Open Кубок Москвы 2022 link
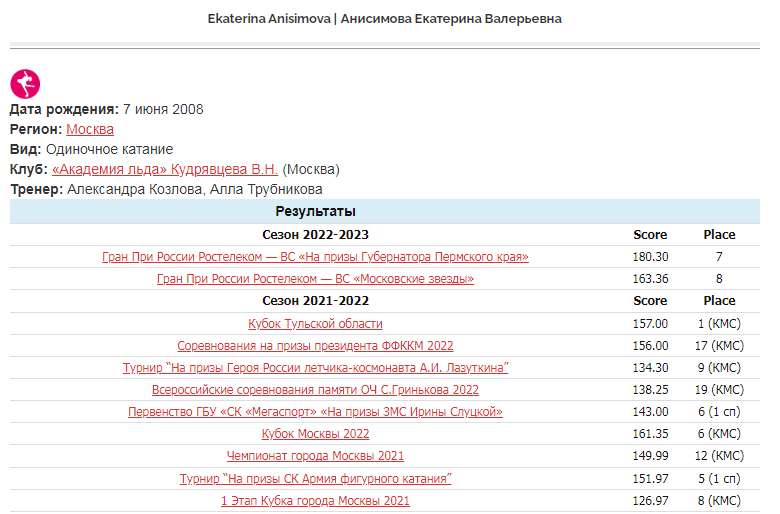This screenshot has width=780, height=514. (x=315, y=433)
